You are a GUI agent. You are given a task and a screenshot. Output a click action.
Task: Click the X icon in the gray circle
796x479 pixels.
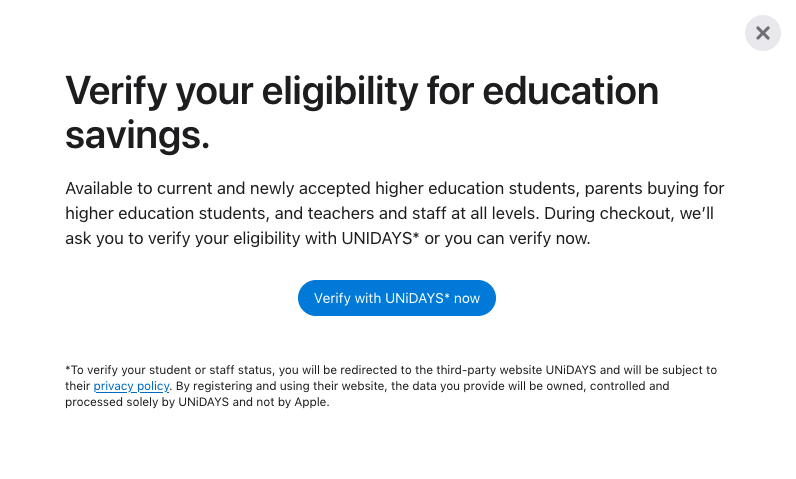point(762,33)
